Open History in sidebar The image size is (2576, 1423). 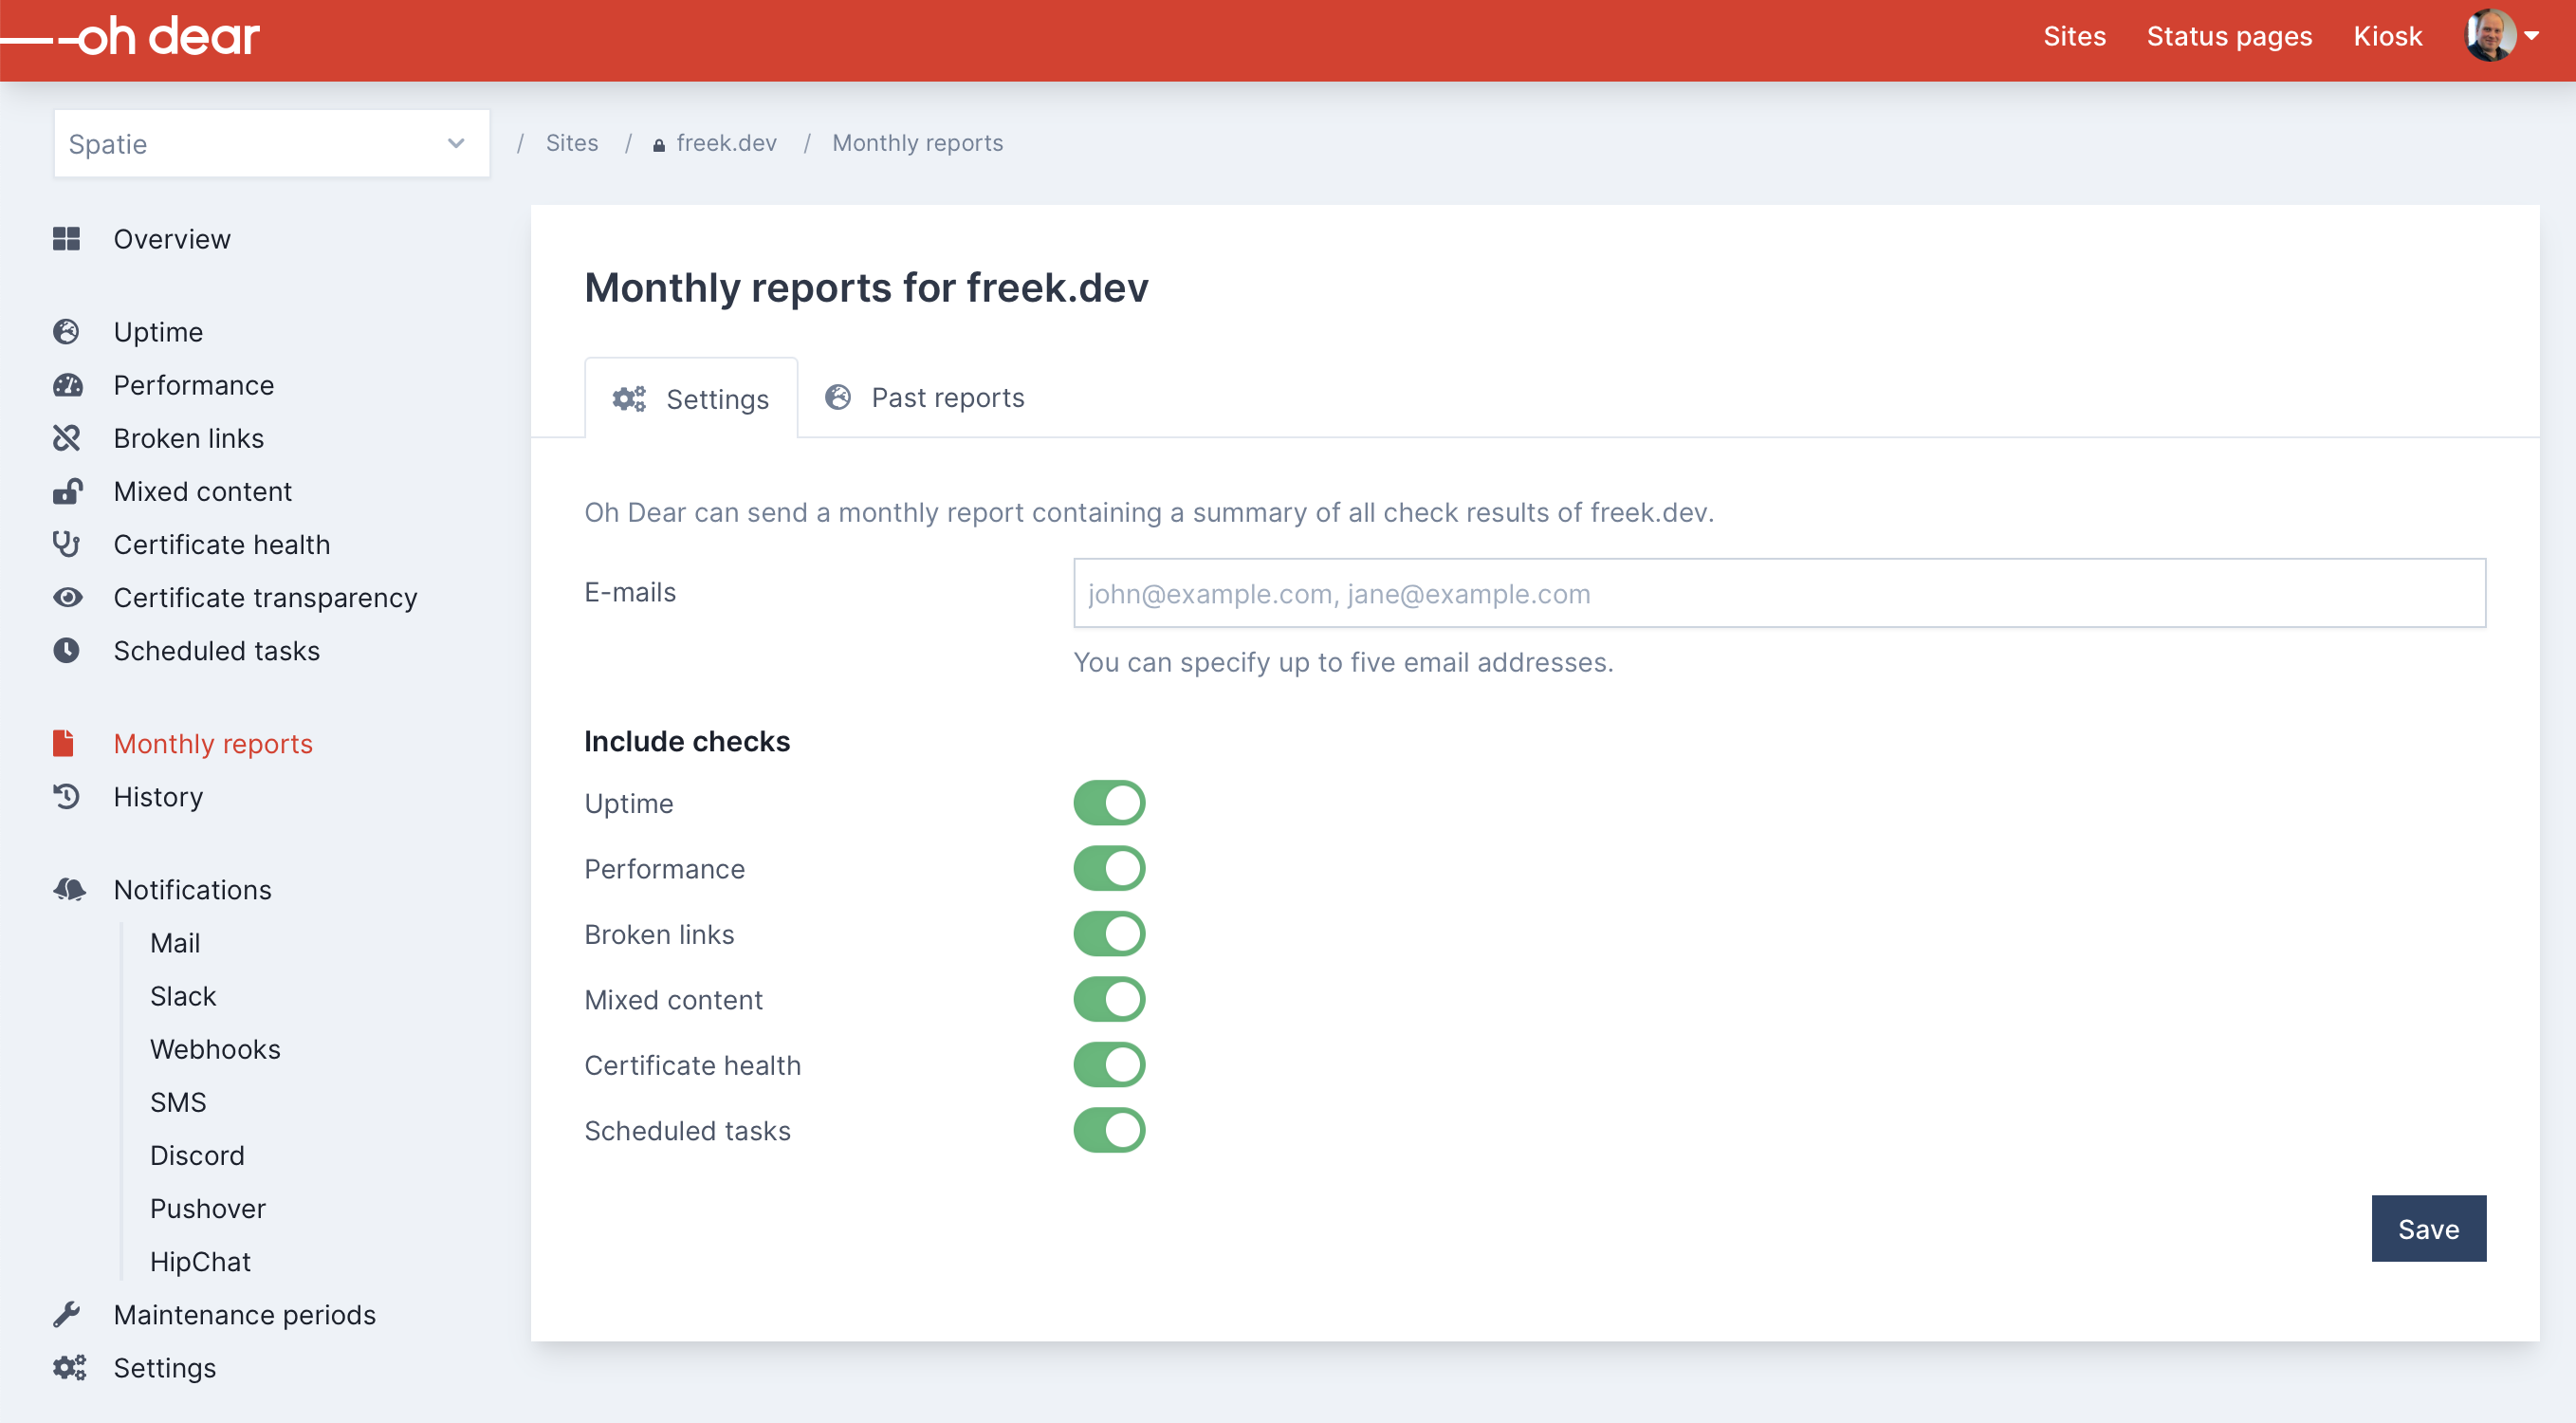coord(158,796)
